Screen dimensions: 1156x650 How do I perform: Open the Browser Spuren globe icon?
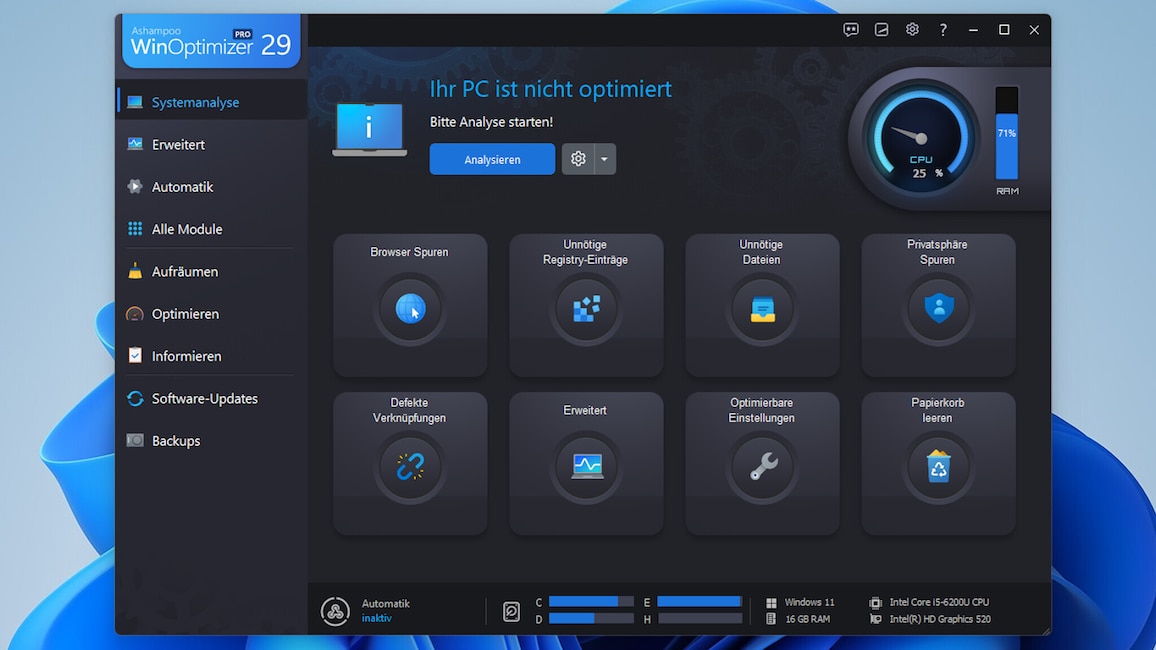(410, 308)
